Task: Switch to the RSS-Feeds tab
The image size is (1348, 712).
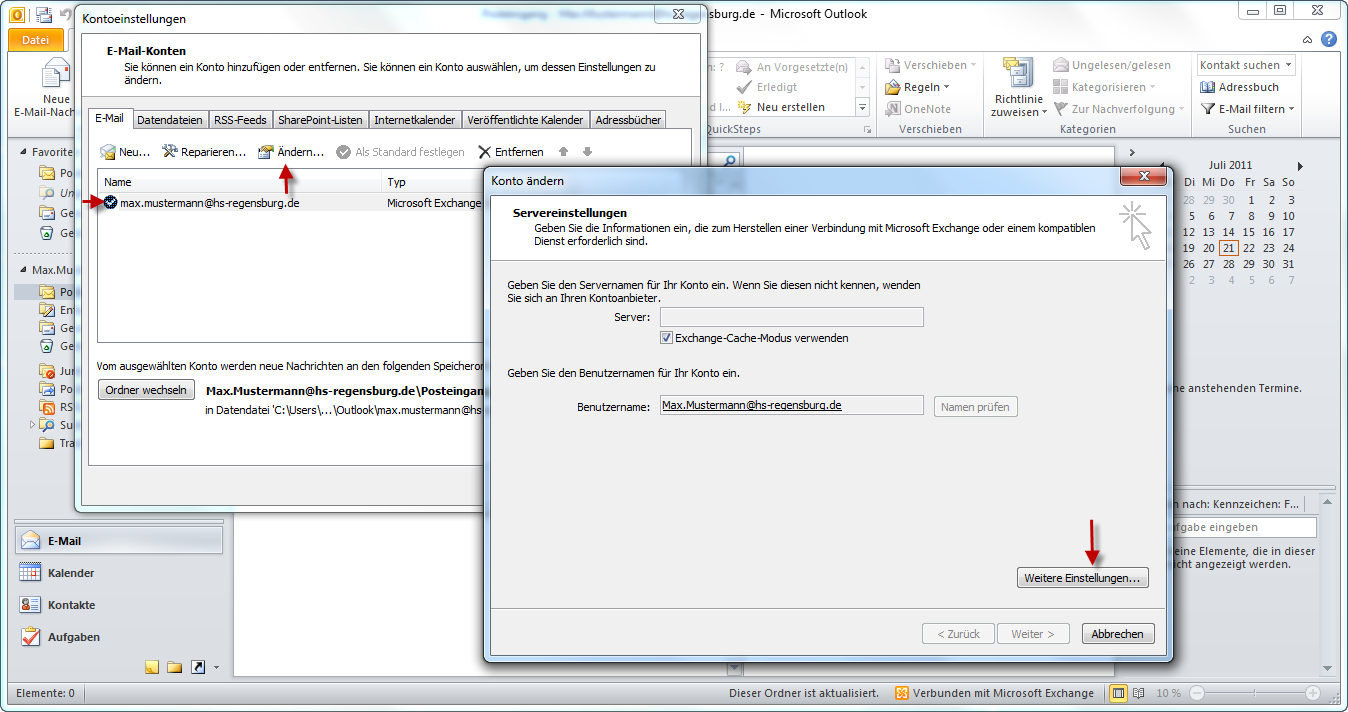Action: point(240,120)
